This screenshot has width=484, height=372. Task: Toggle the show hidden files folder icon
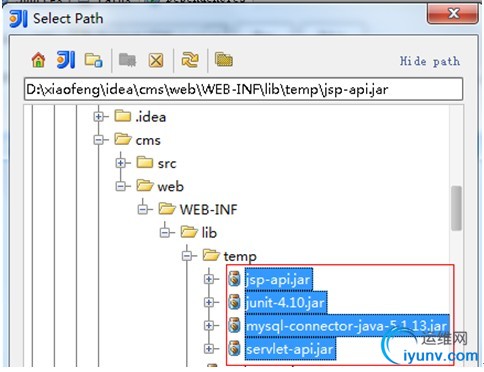[224, 60]
